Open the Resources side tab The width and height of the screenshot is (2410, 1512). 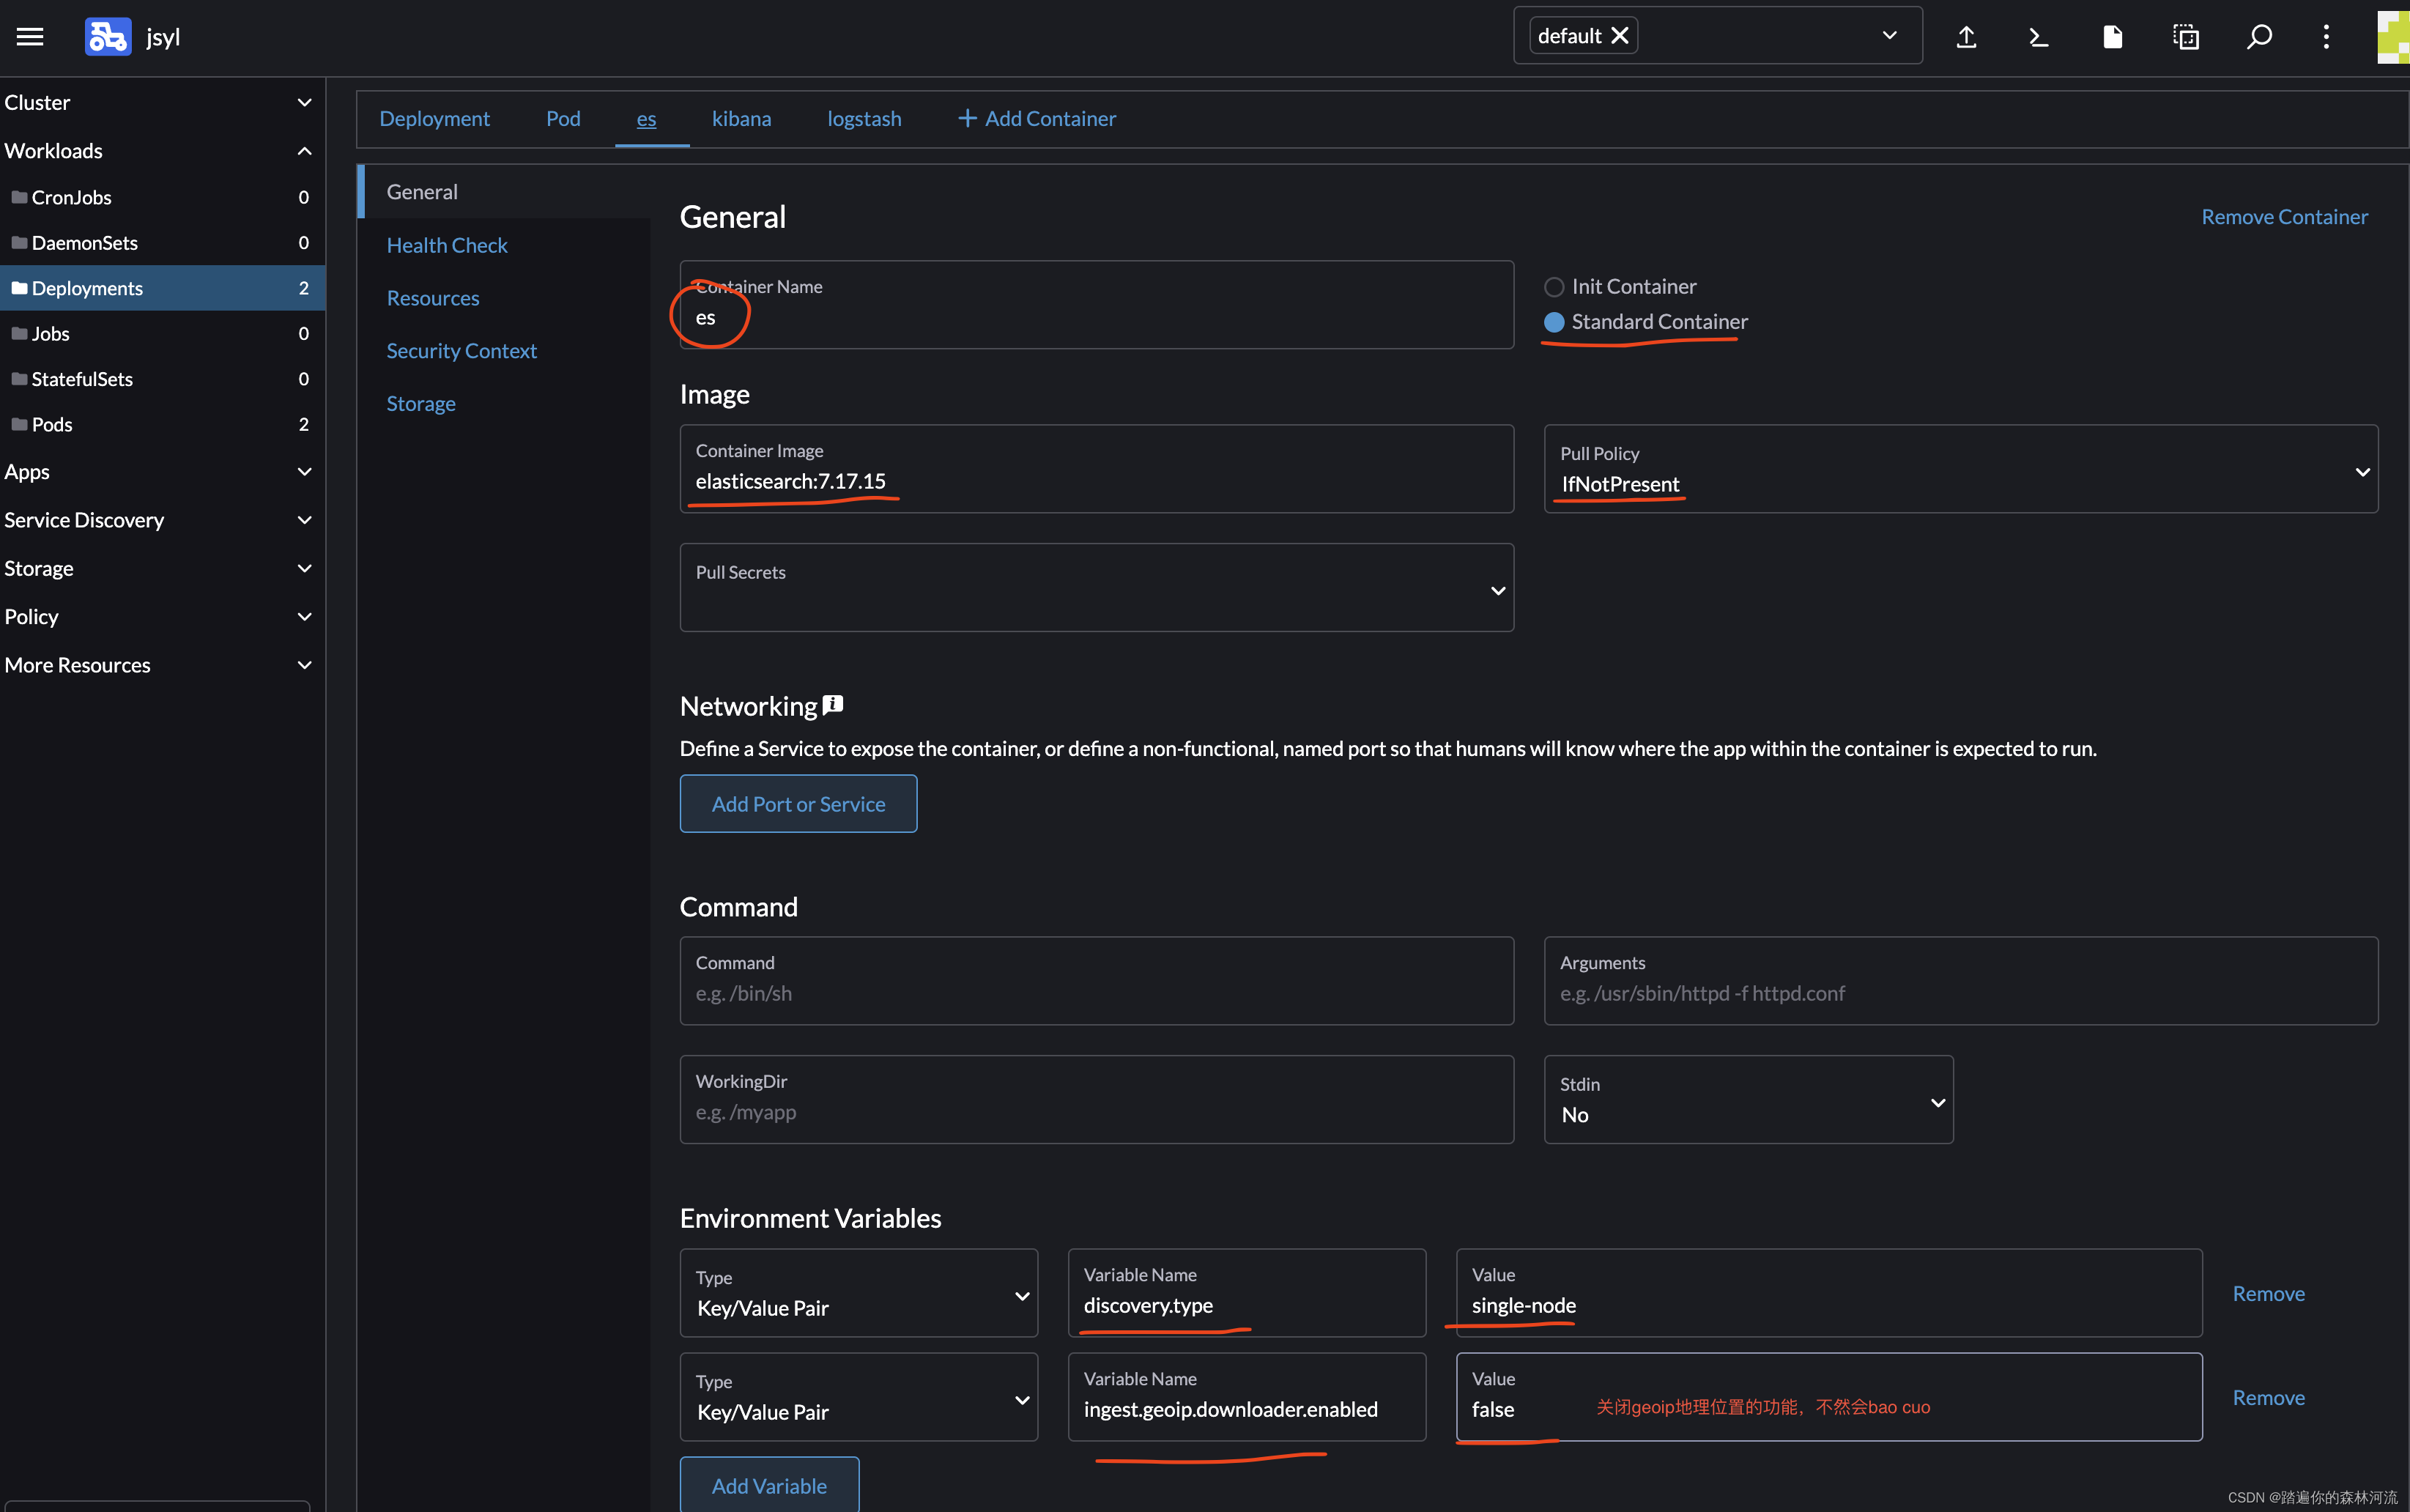coord(433,298)
